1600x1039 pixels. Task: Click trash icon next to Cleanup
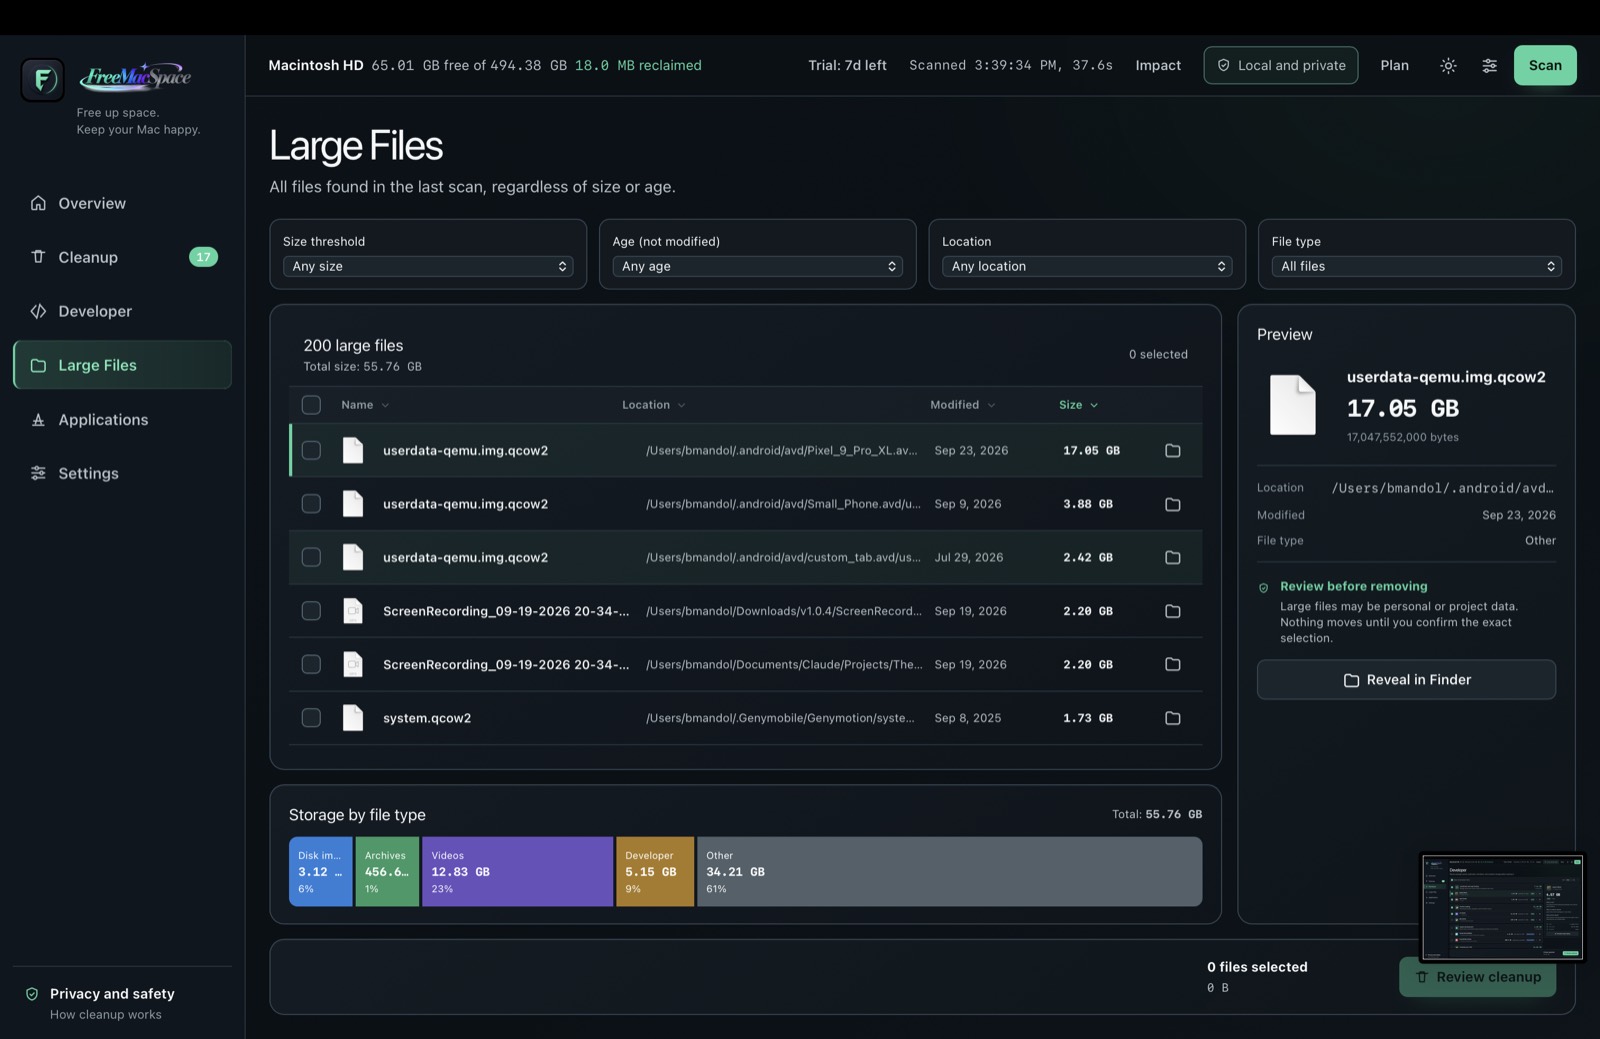pos(38,257)
